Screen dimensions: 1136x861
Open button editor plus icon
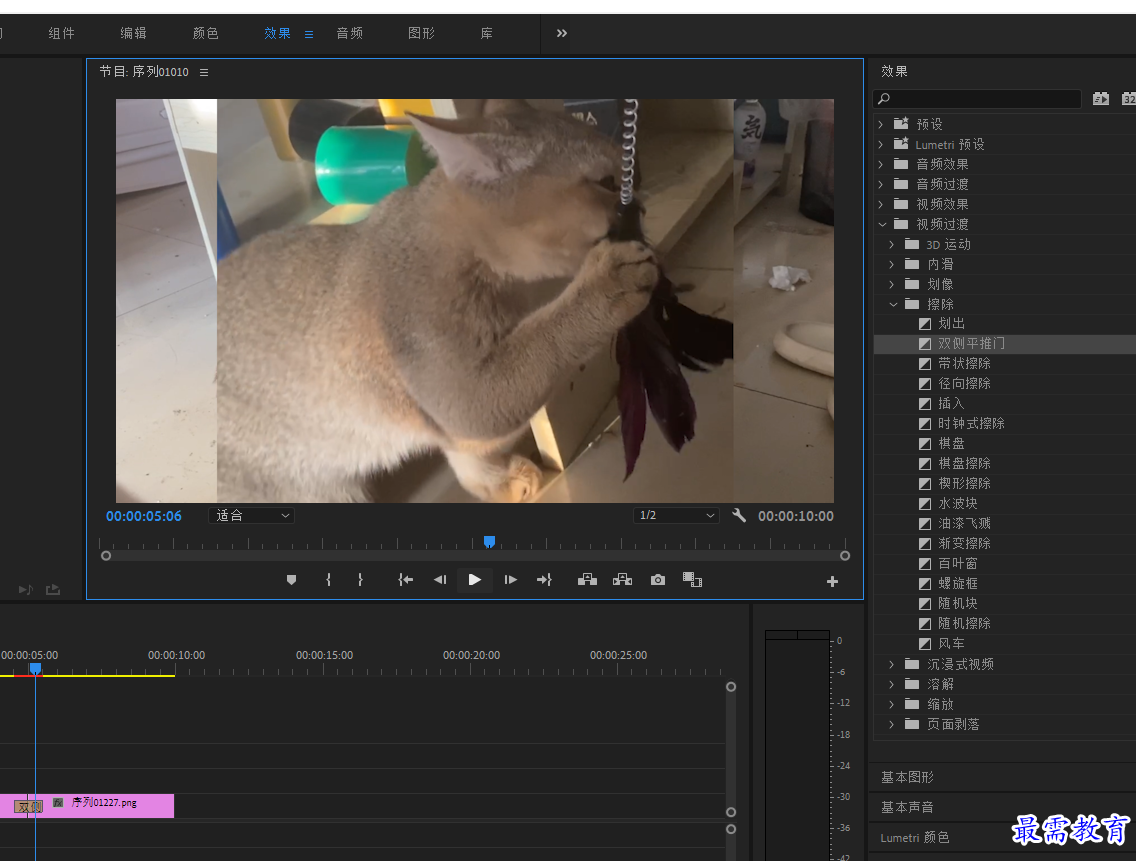click(x=832, y=581)
